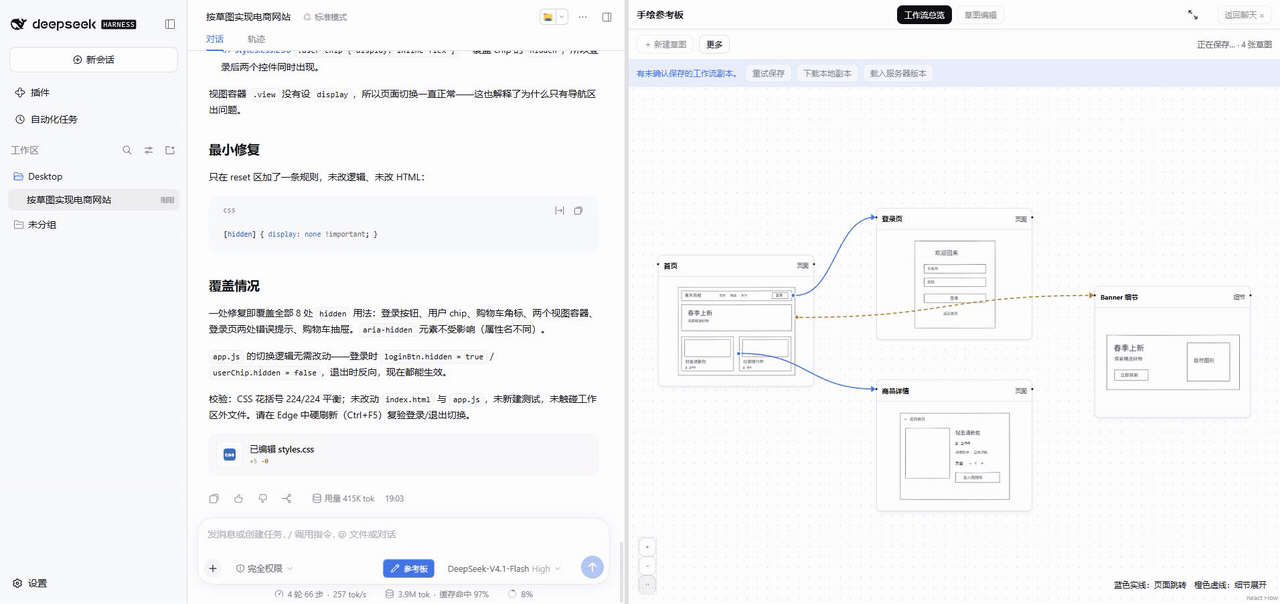Click the 工作区 section label
1280x604 pixels.
click(24, 150)
